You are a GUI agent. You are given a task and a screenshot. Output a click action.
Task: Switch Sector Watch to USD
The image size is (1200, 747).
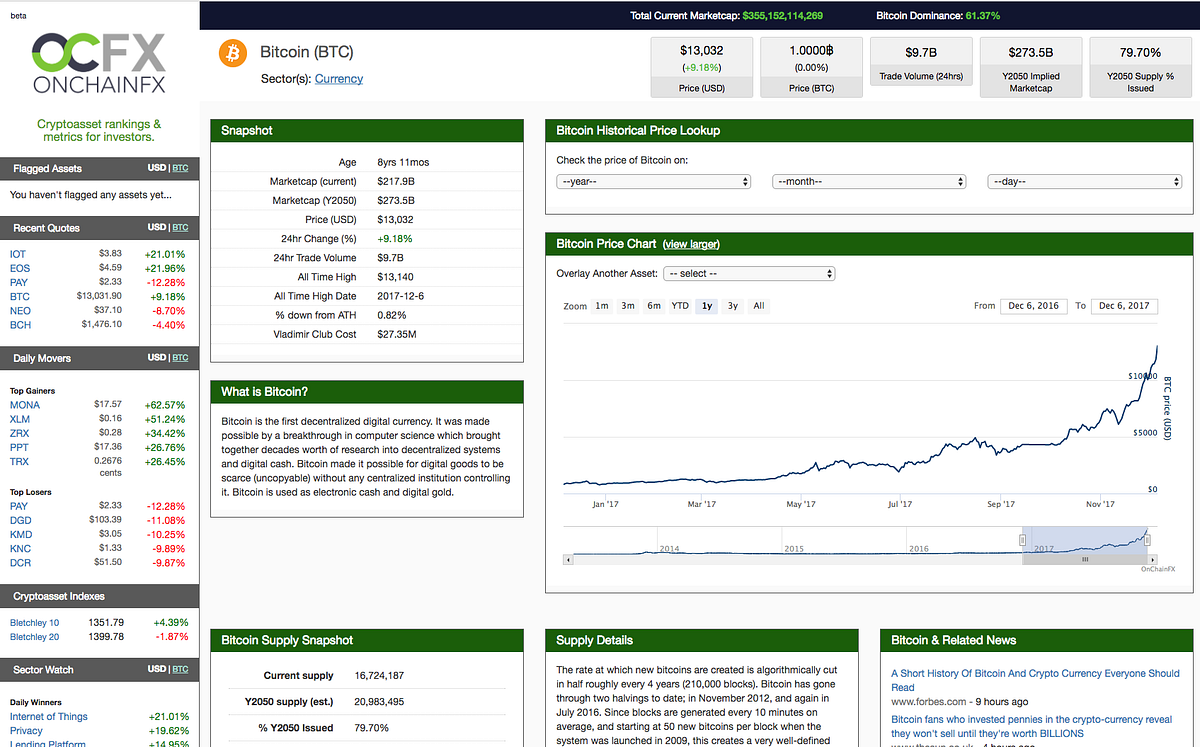[156, 669]
